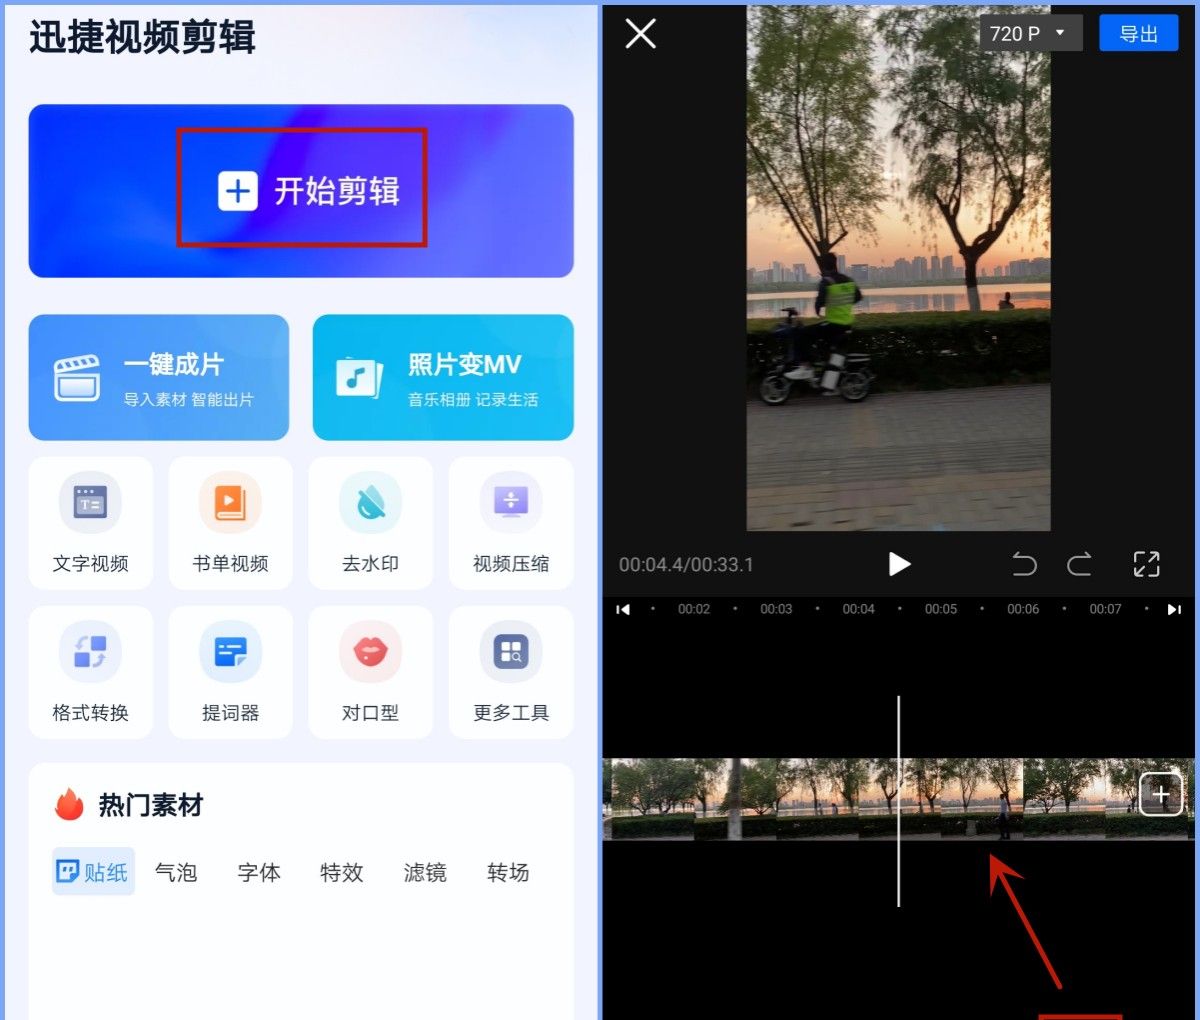Select the 提词器 teleprompter tool
Viewport: 1200px width, 1020px height.
230,671
